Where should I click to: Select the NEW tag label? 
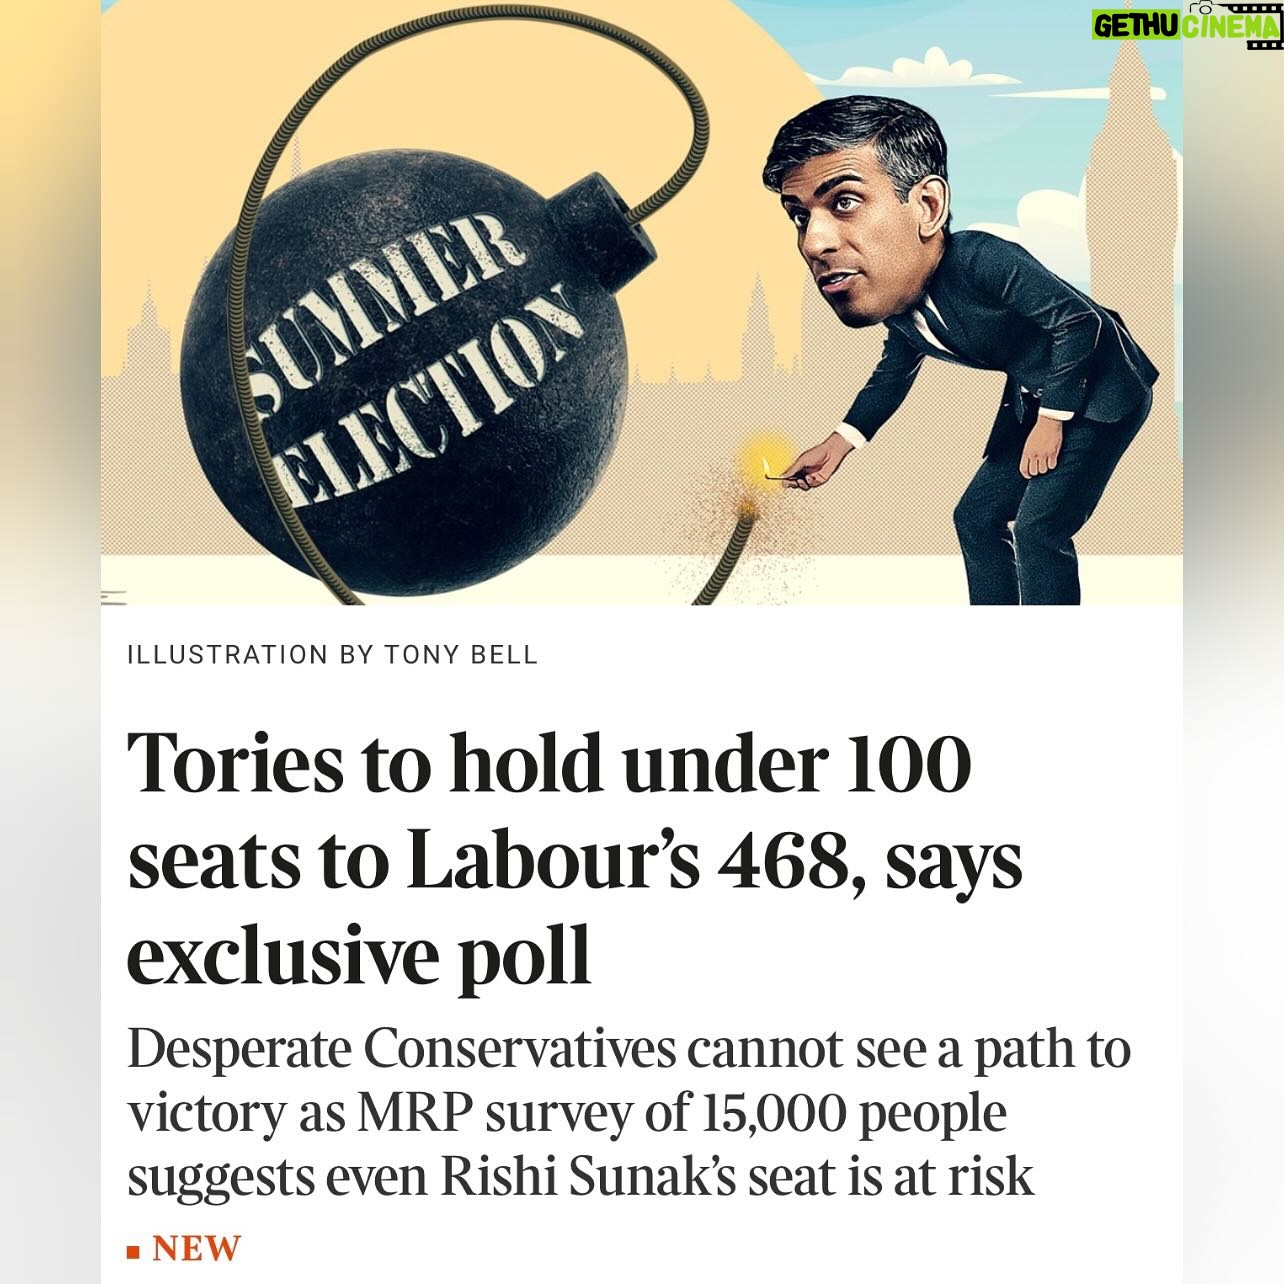point(197,1249)
